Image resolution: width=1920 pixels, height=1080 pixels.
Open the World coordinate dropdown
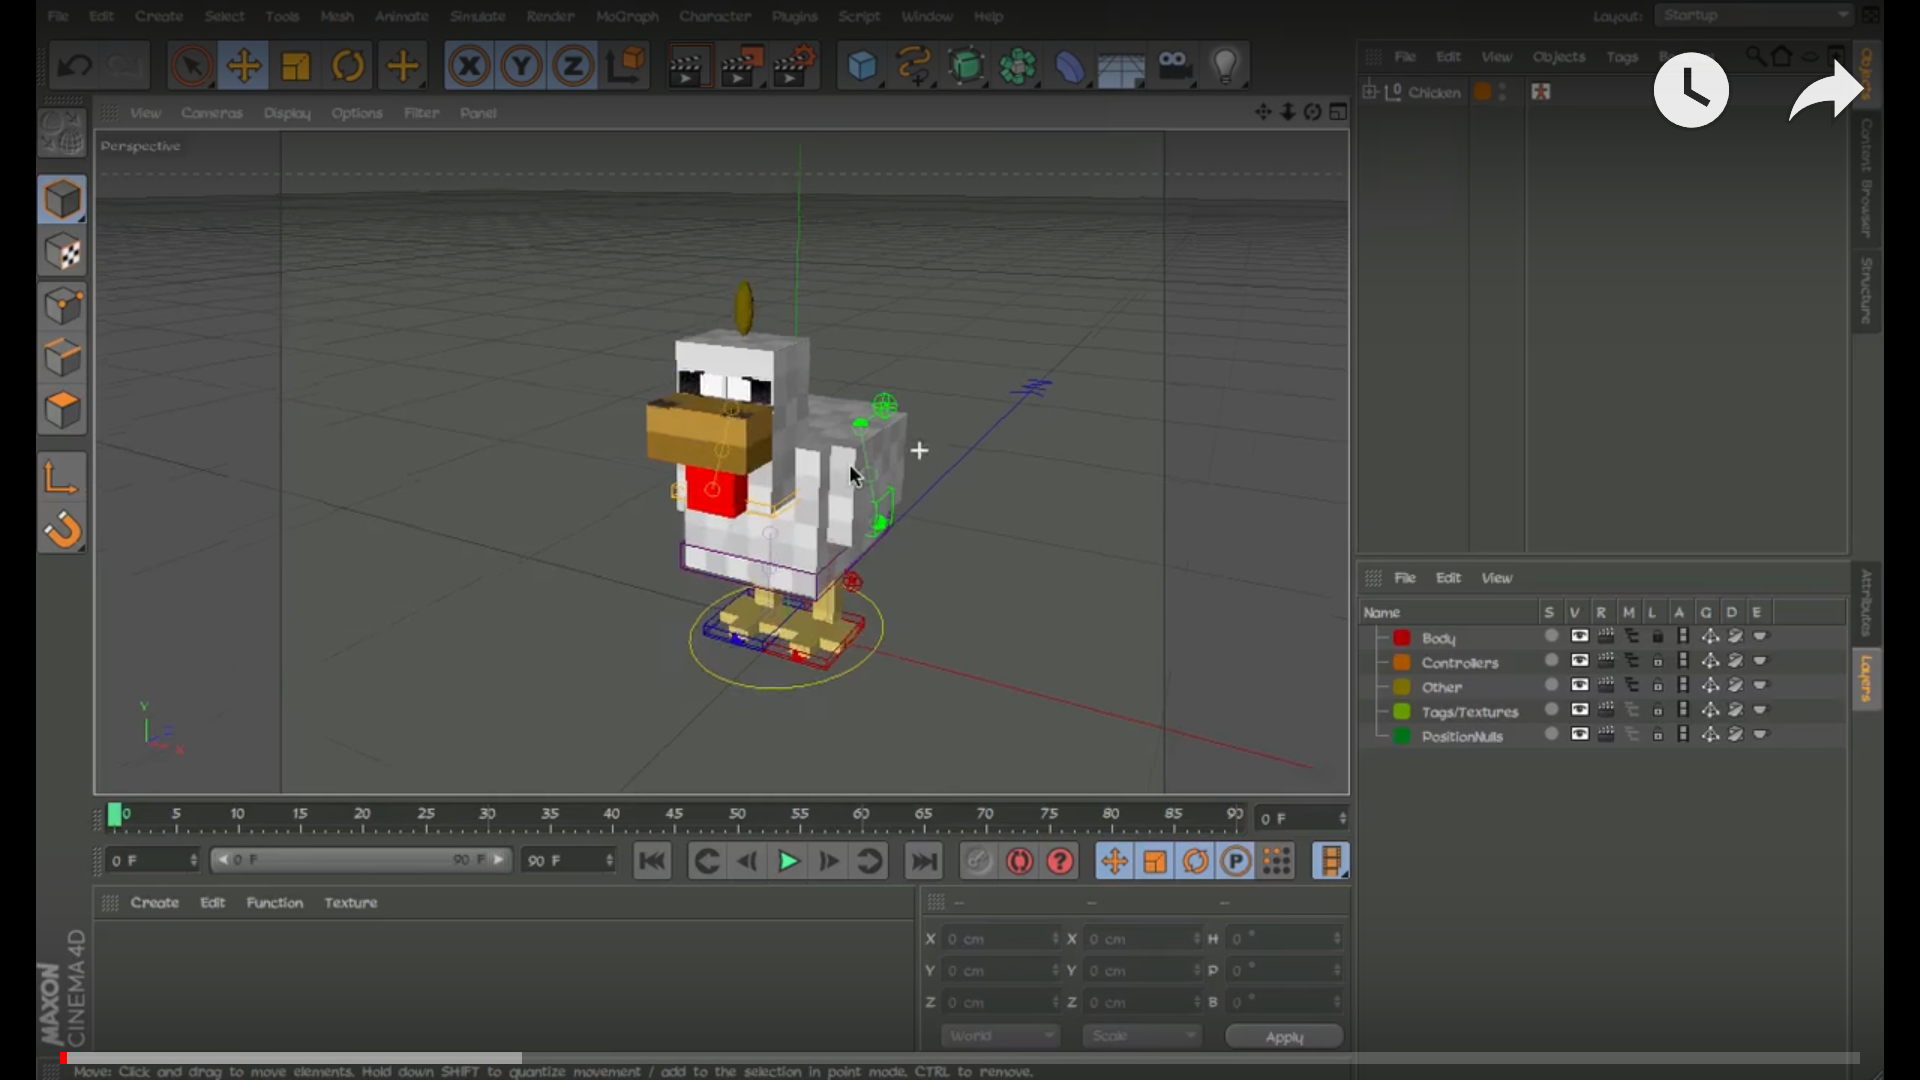1000,1036
